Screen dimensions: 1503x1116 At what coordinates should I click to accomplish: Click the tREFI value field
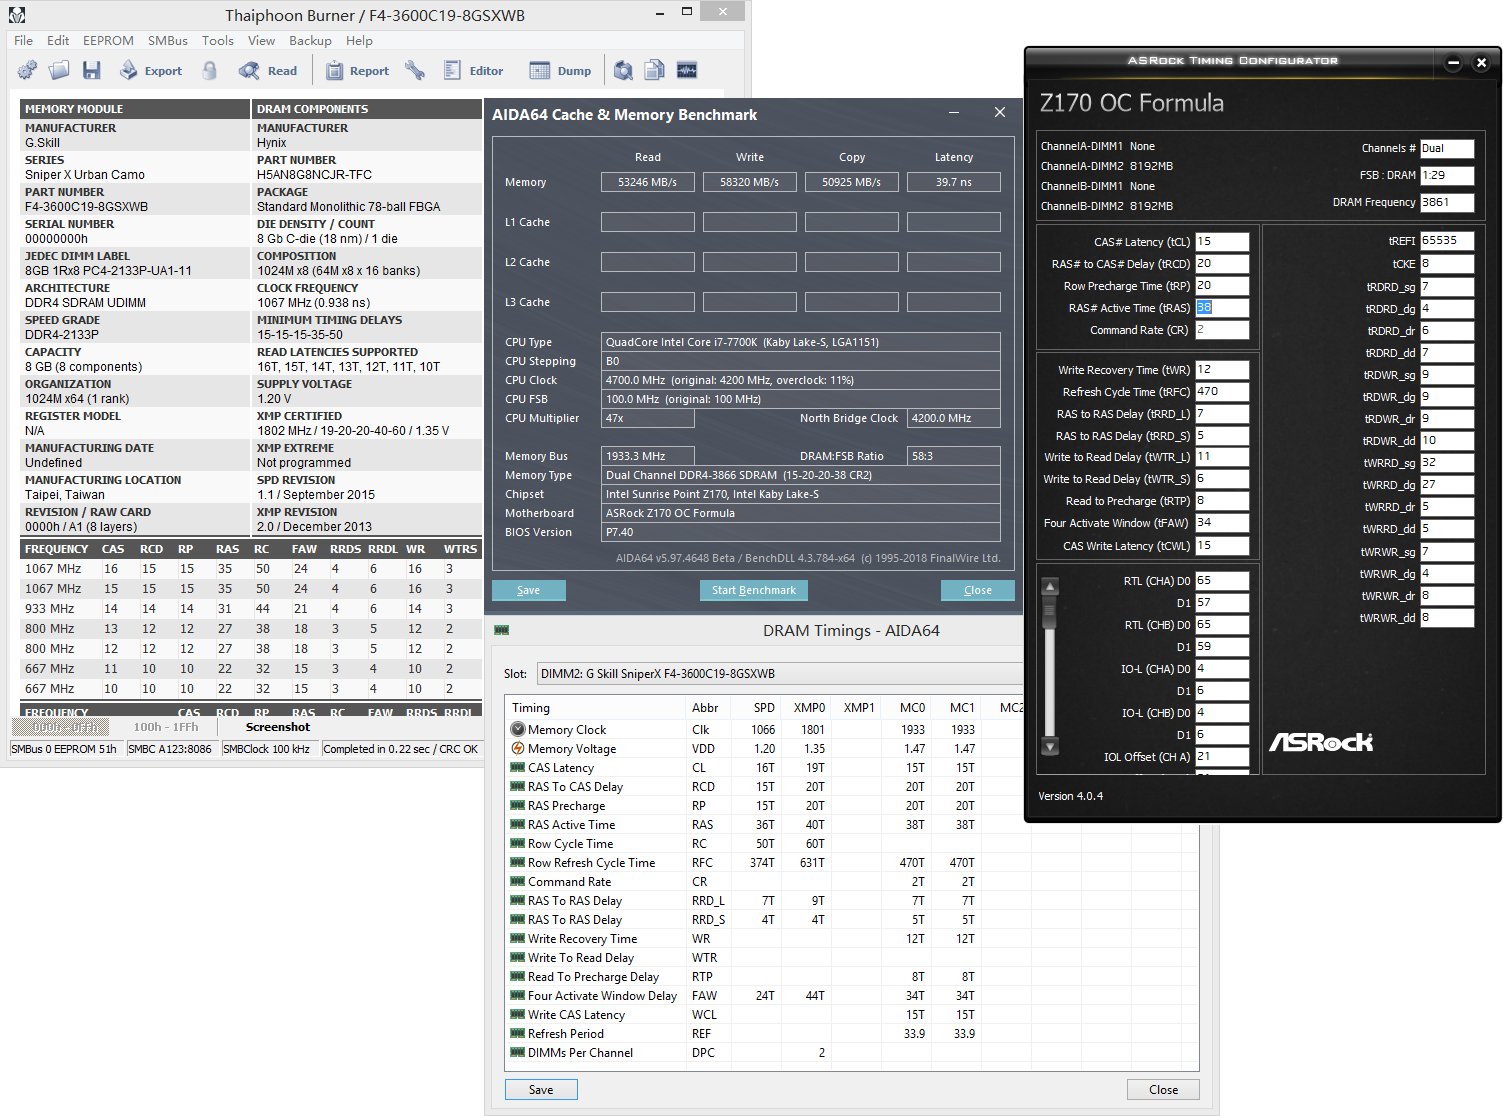1447,240
